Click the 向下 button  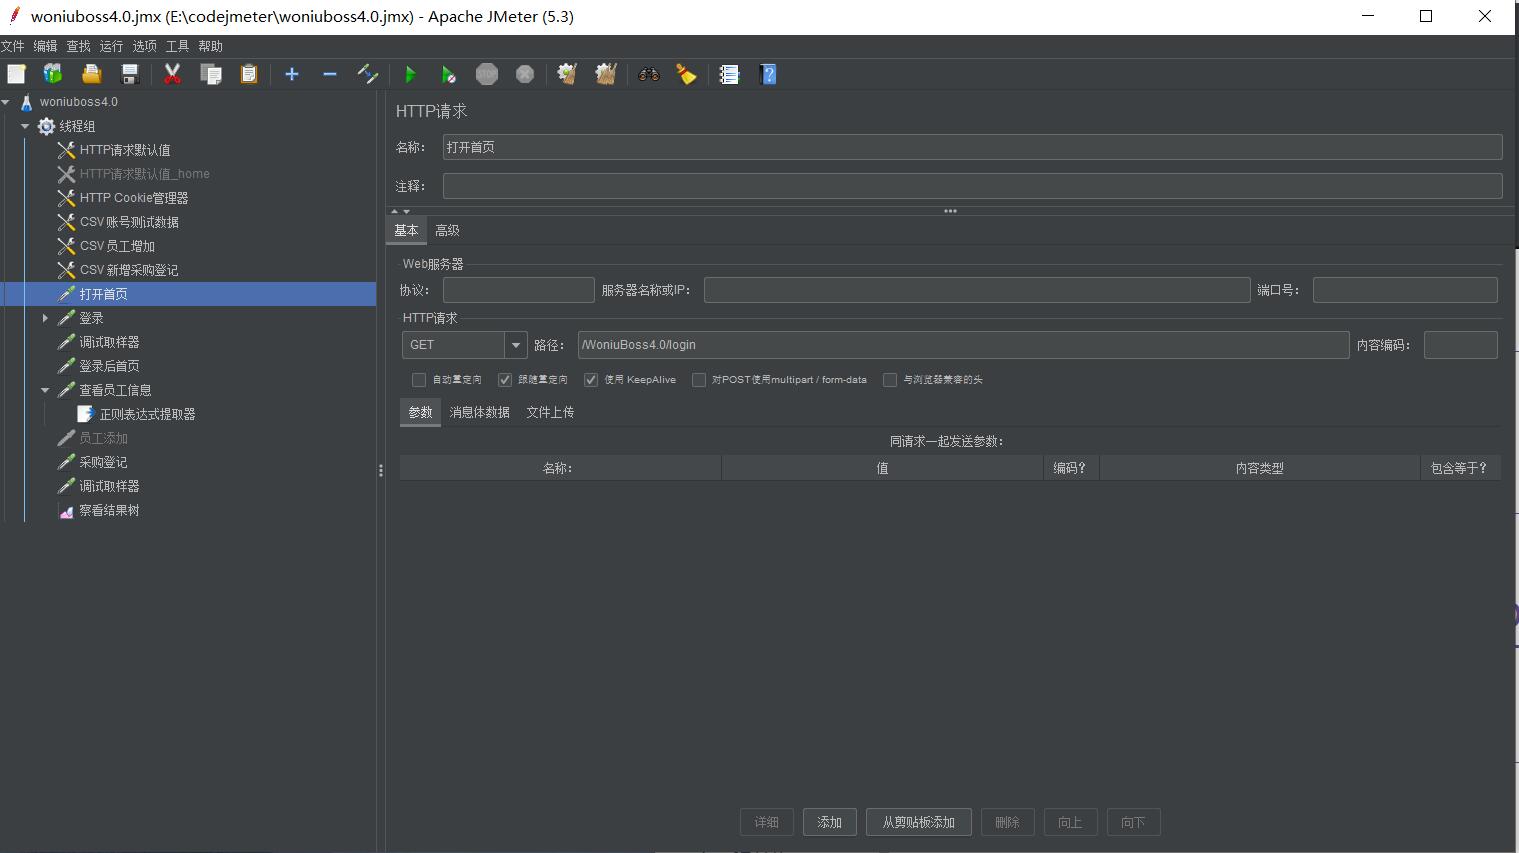(x=1133, y=822)
